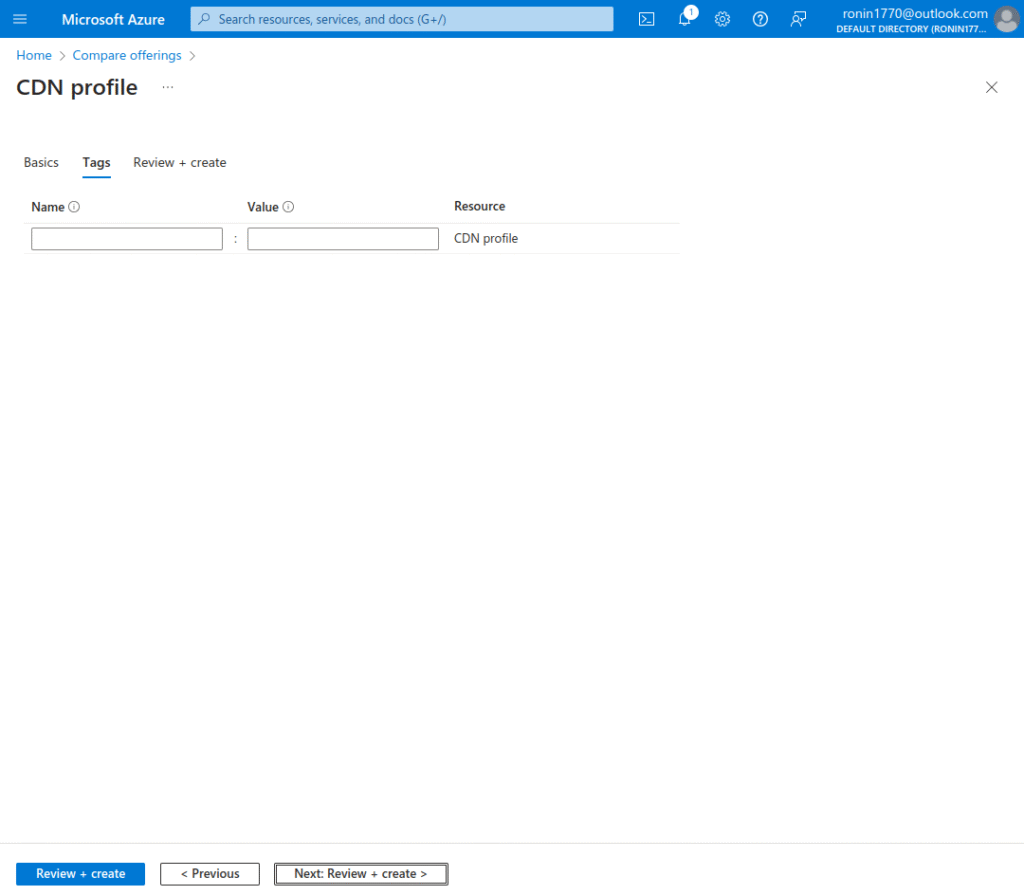Viewport: 1024px width, 895px height.
Task: Click the Microsoft Azure logo text
Action: coord(113,20)
